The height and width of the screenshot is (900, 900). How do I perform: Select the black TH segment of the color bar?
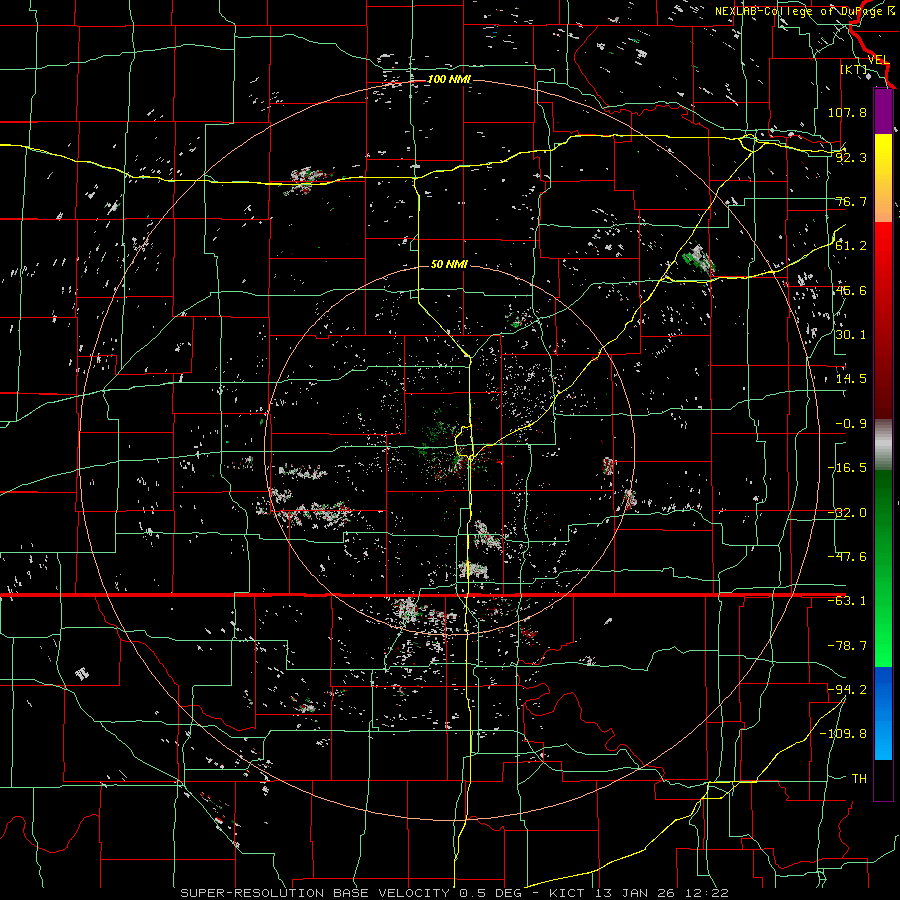pos(883,779)
